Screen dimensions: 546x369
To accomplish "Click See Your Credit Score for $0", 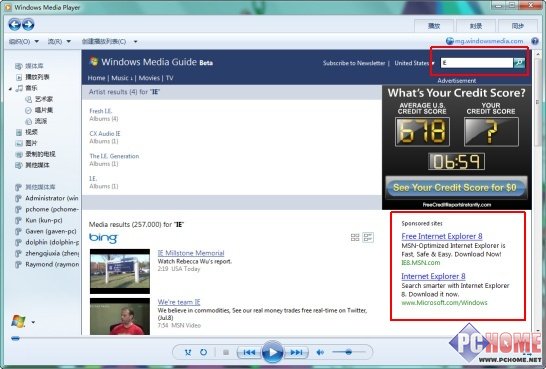I will click(456, 188).
